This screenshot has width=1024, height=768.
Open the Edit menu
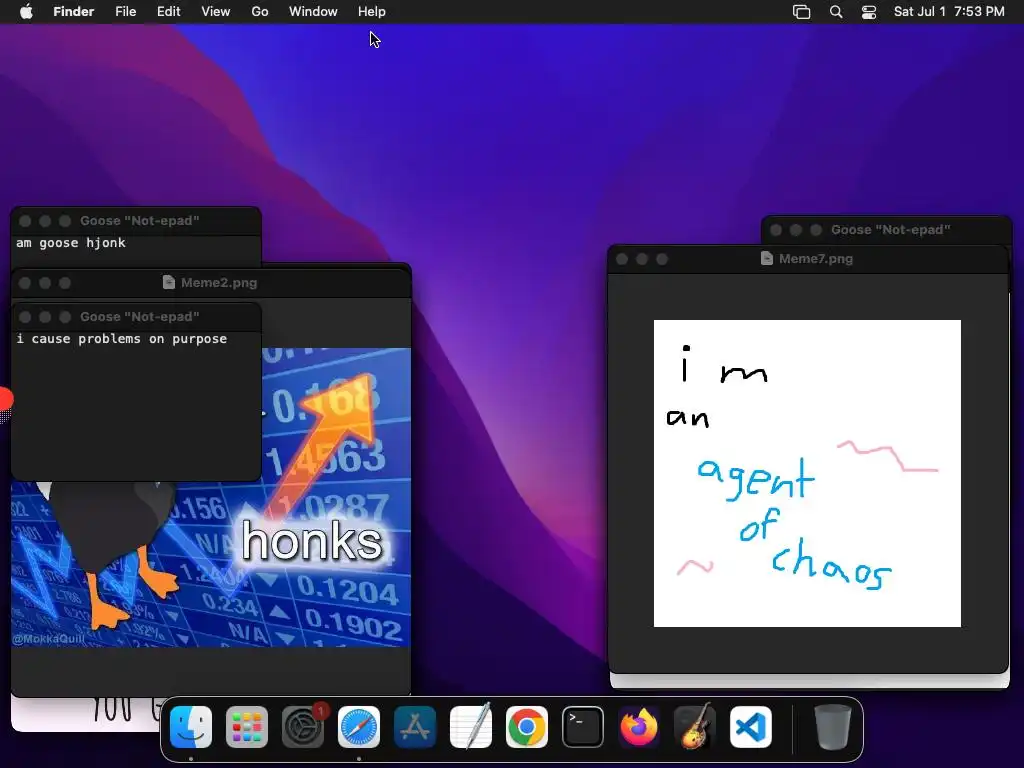pos(168,12)
